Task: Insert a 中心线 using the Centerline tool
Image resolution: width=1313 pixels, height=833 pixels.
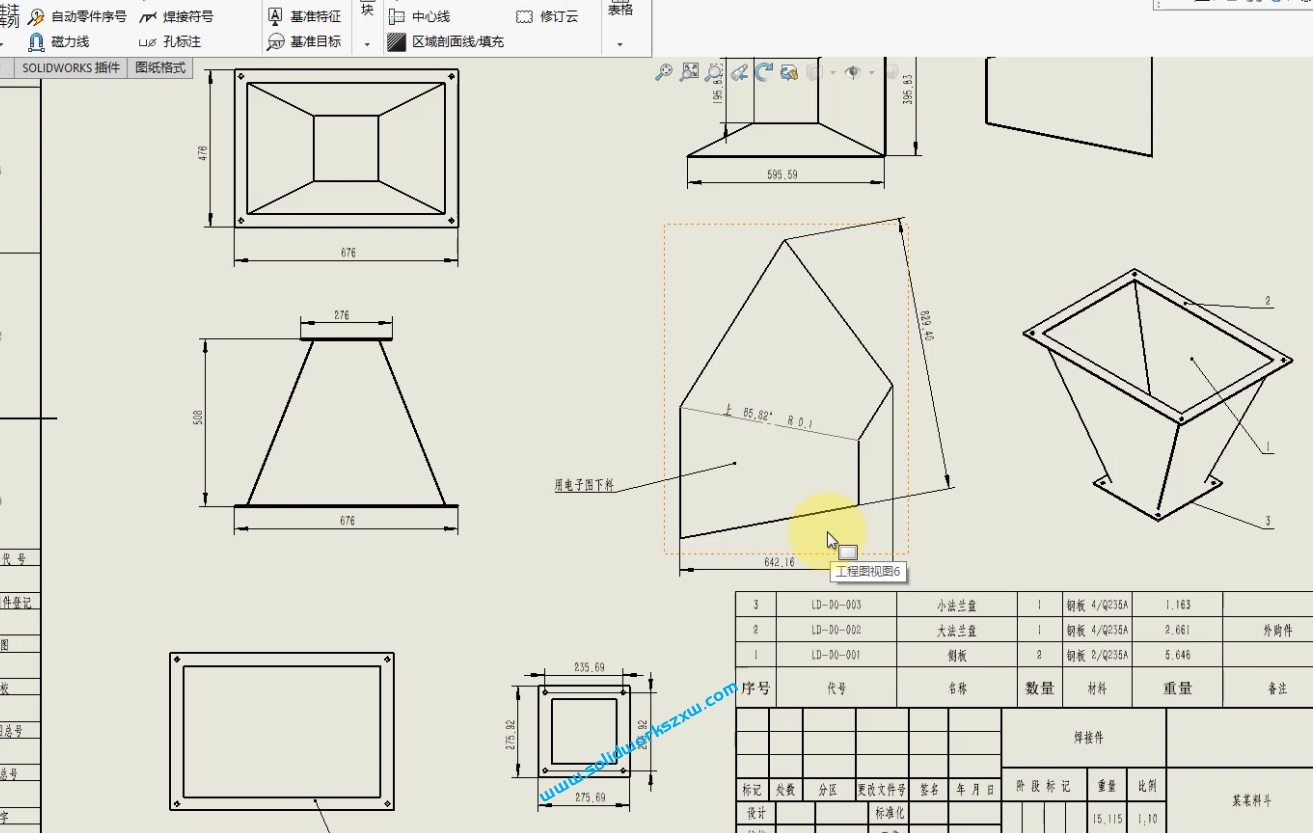Action: [425, 16]
